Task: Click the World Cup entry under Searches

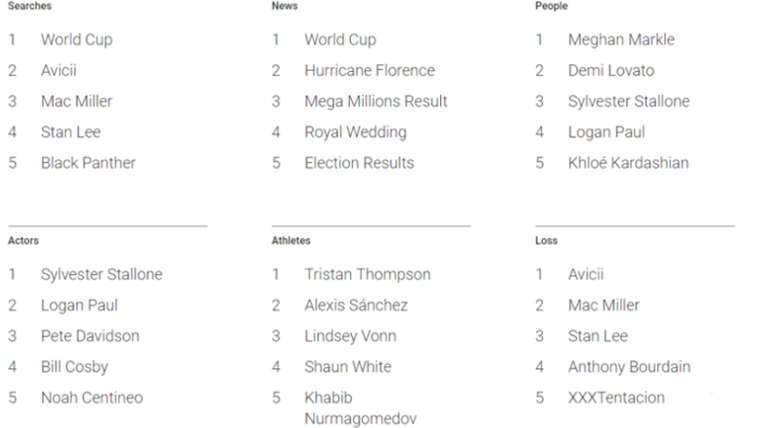Action: (76, 40)
